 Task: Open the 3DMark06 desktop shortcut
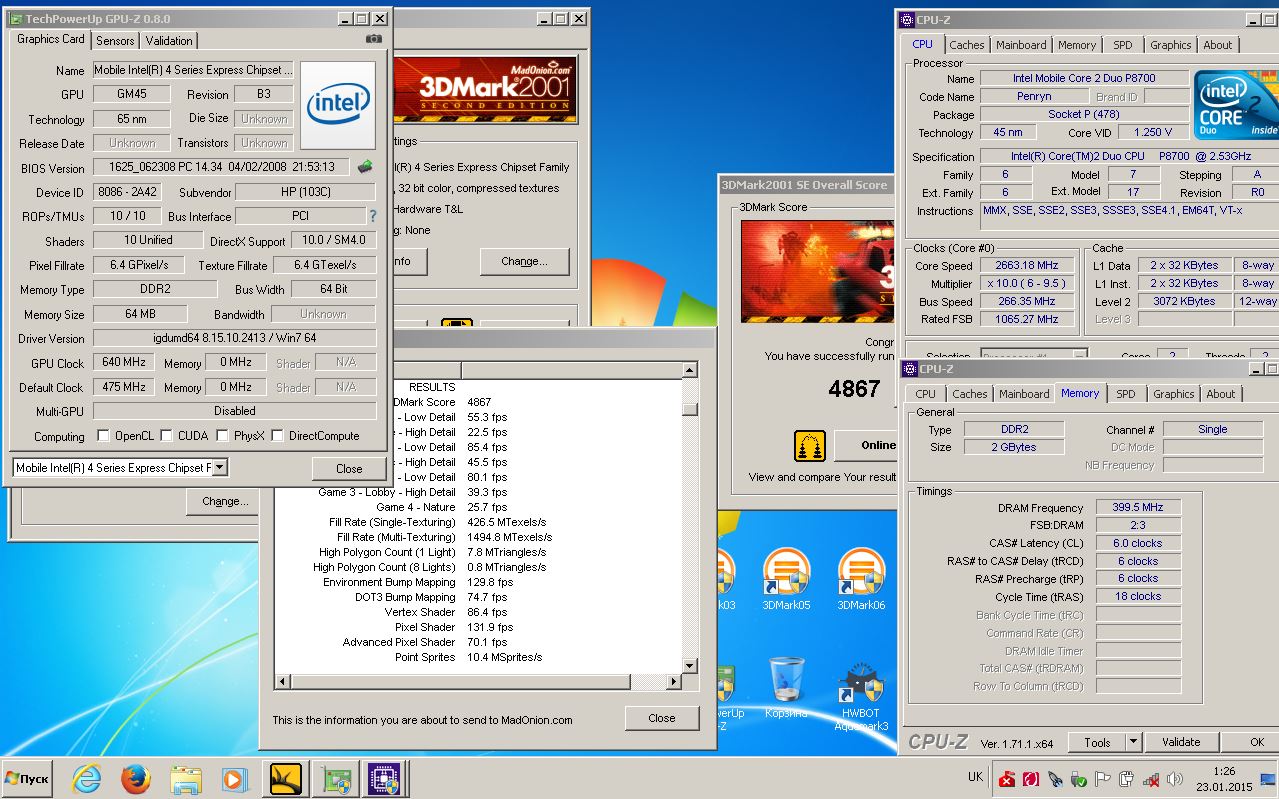[x=861, y=580]
